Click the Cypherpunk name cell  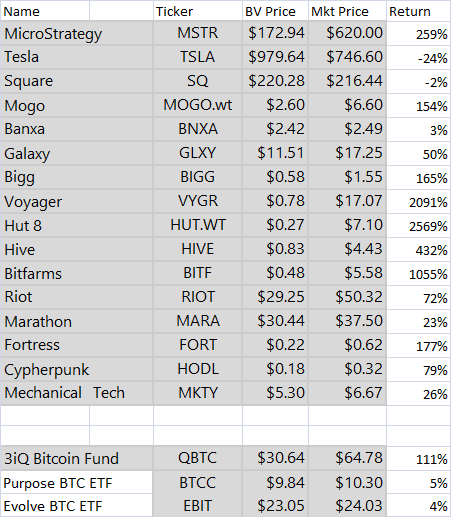click(x=77, y=369)
